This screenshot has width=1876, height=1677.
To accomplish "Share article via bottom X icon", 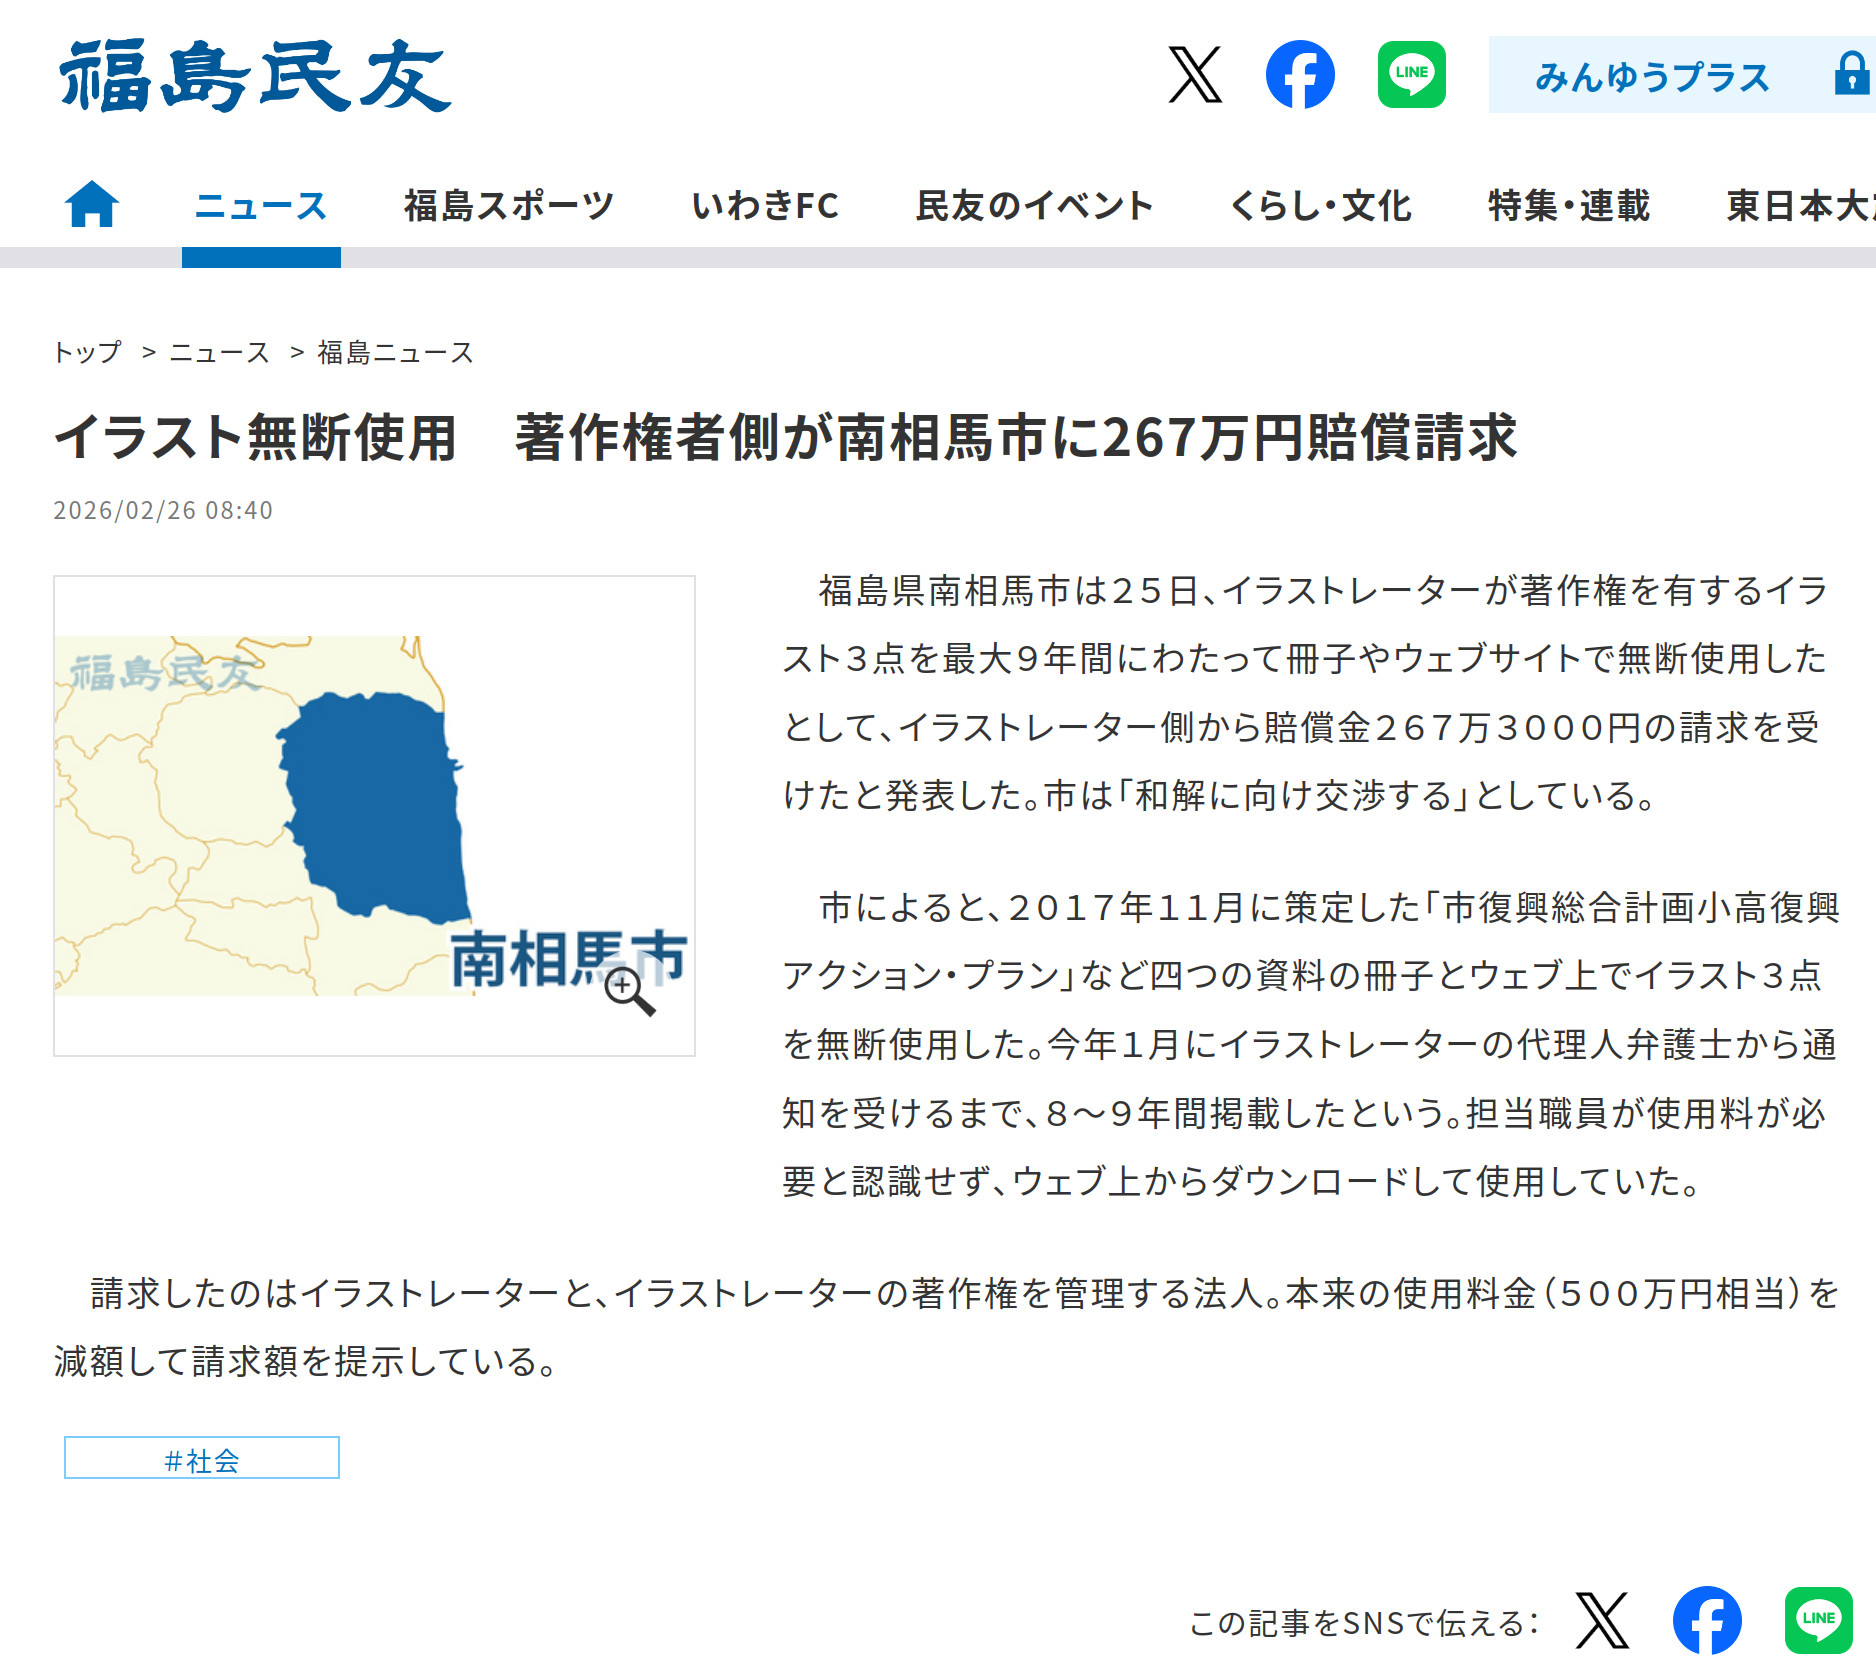I will tap(1602, 1620).
